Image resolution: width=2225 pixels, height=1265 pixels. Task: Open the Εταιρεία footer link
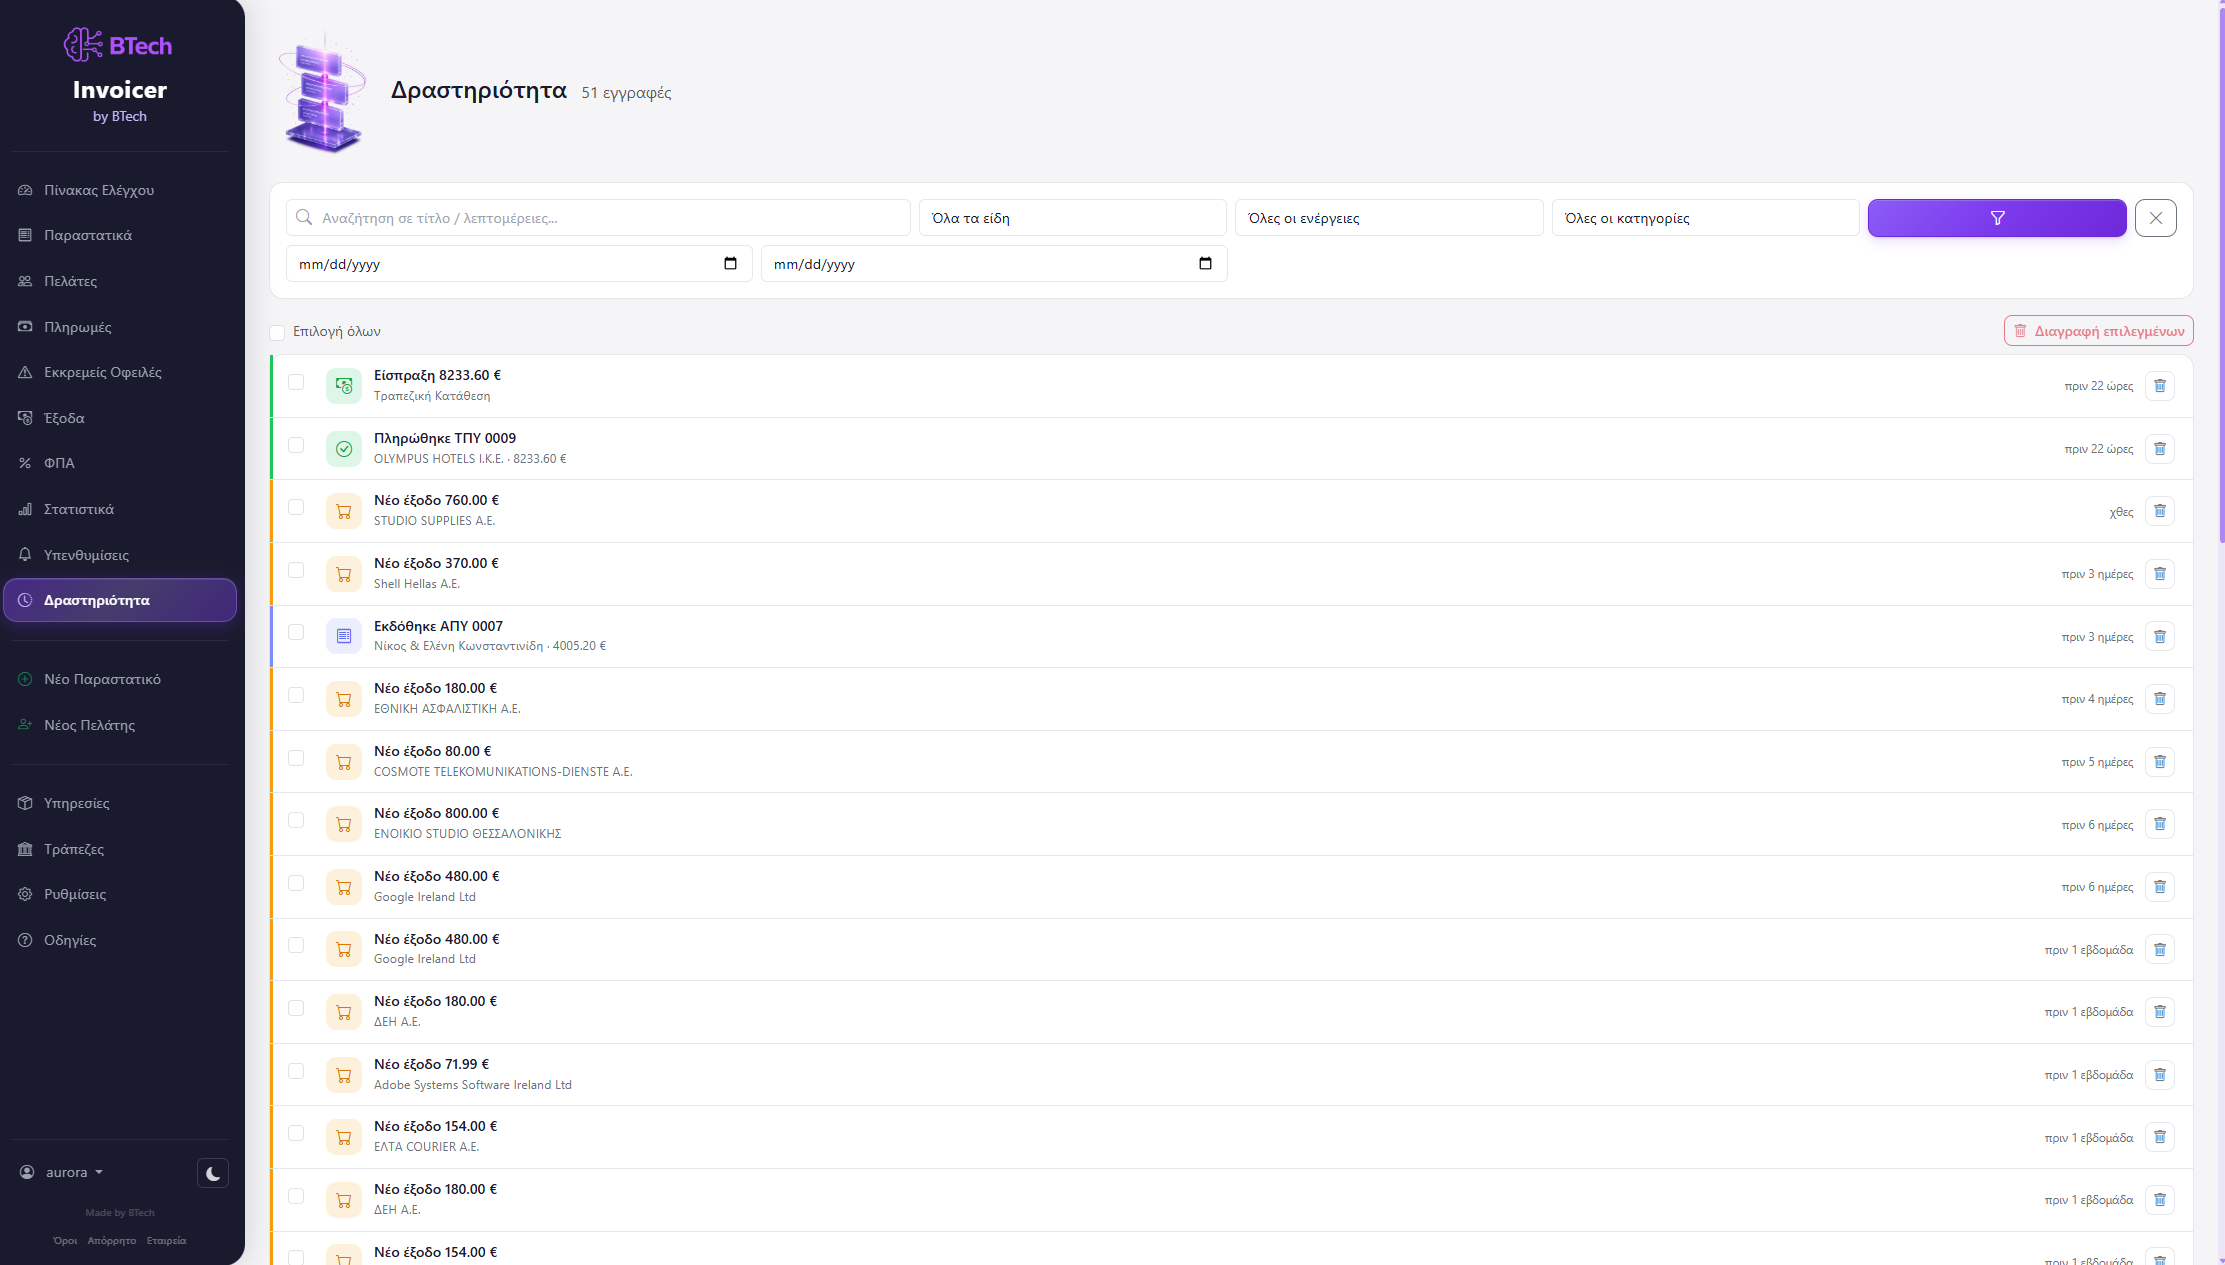tap(166, 1241)
